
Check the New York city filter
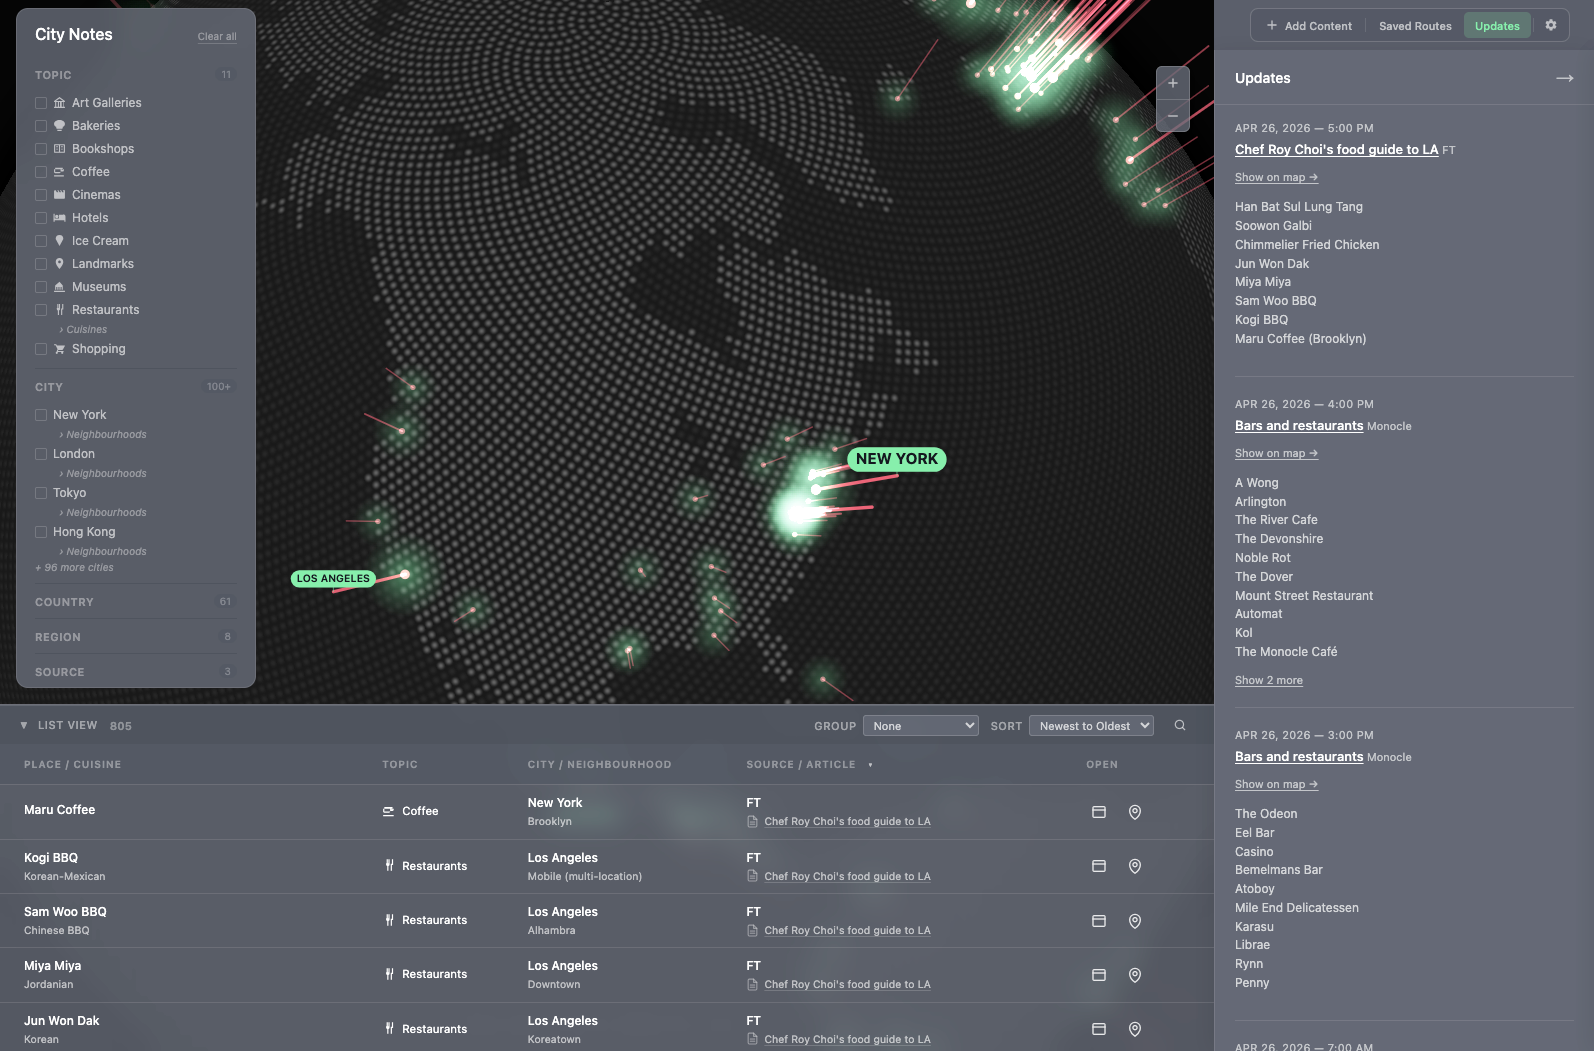pos(41,415)
